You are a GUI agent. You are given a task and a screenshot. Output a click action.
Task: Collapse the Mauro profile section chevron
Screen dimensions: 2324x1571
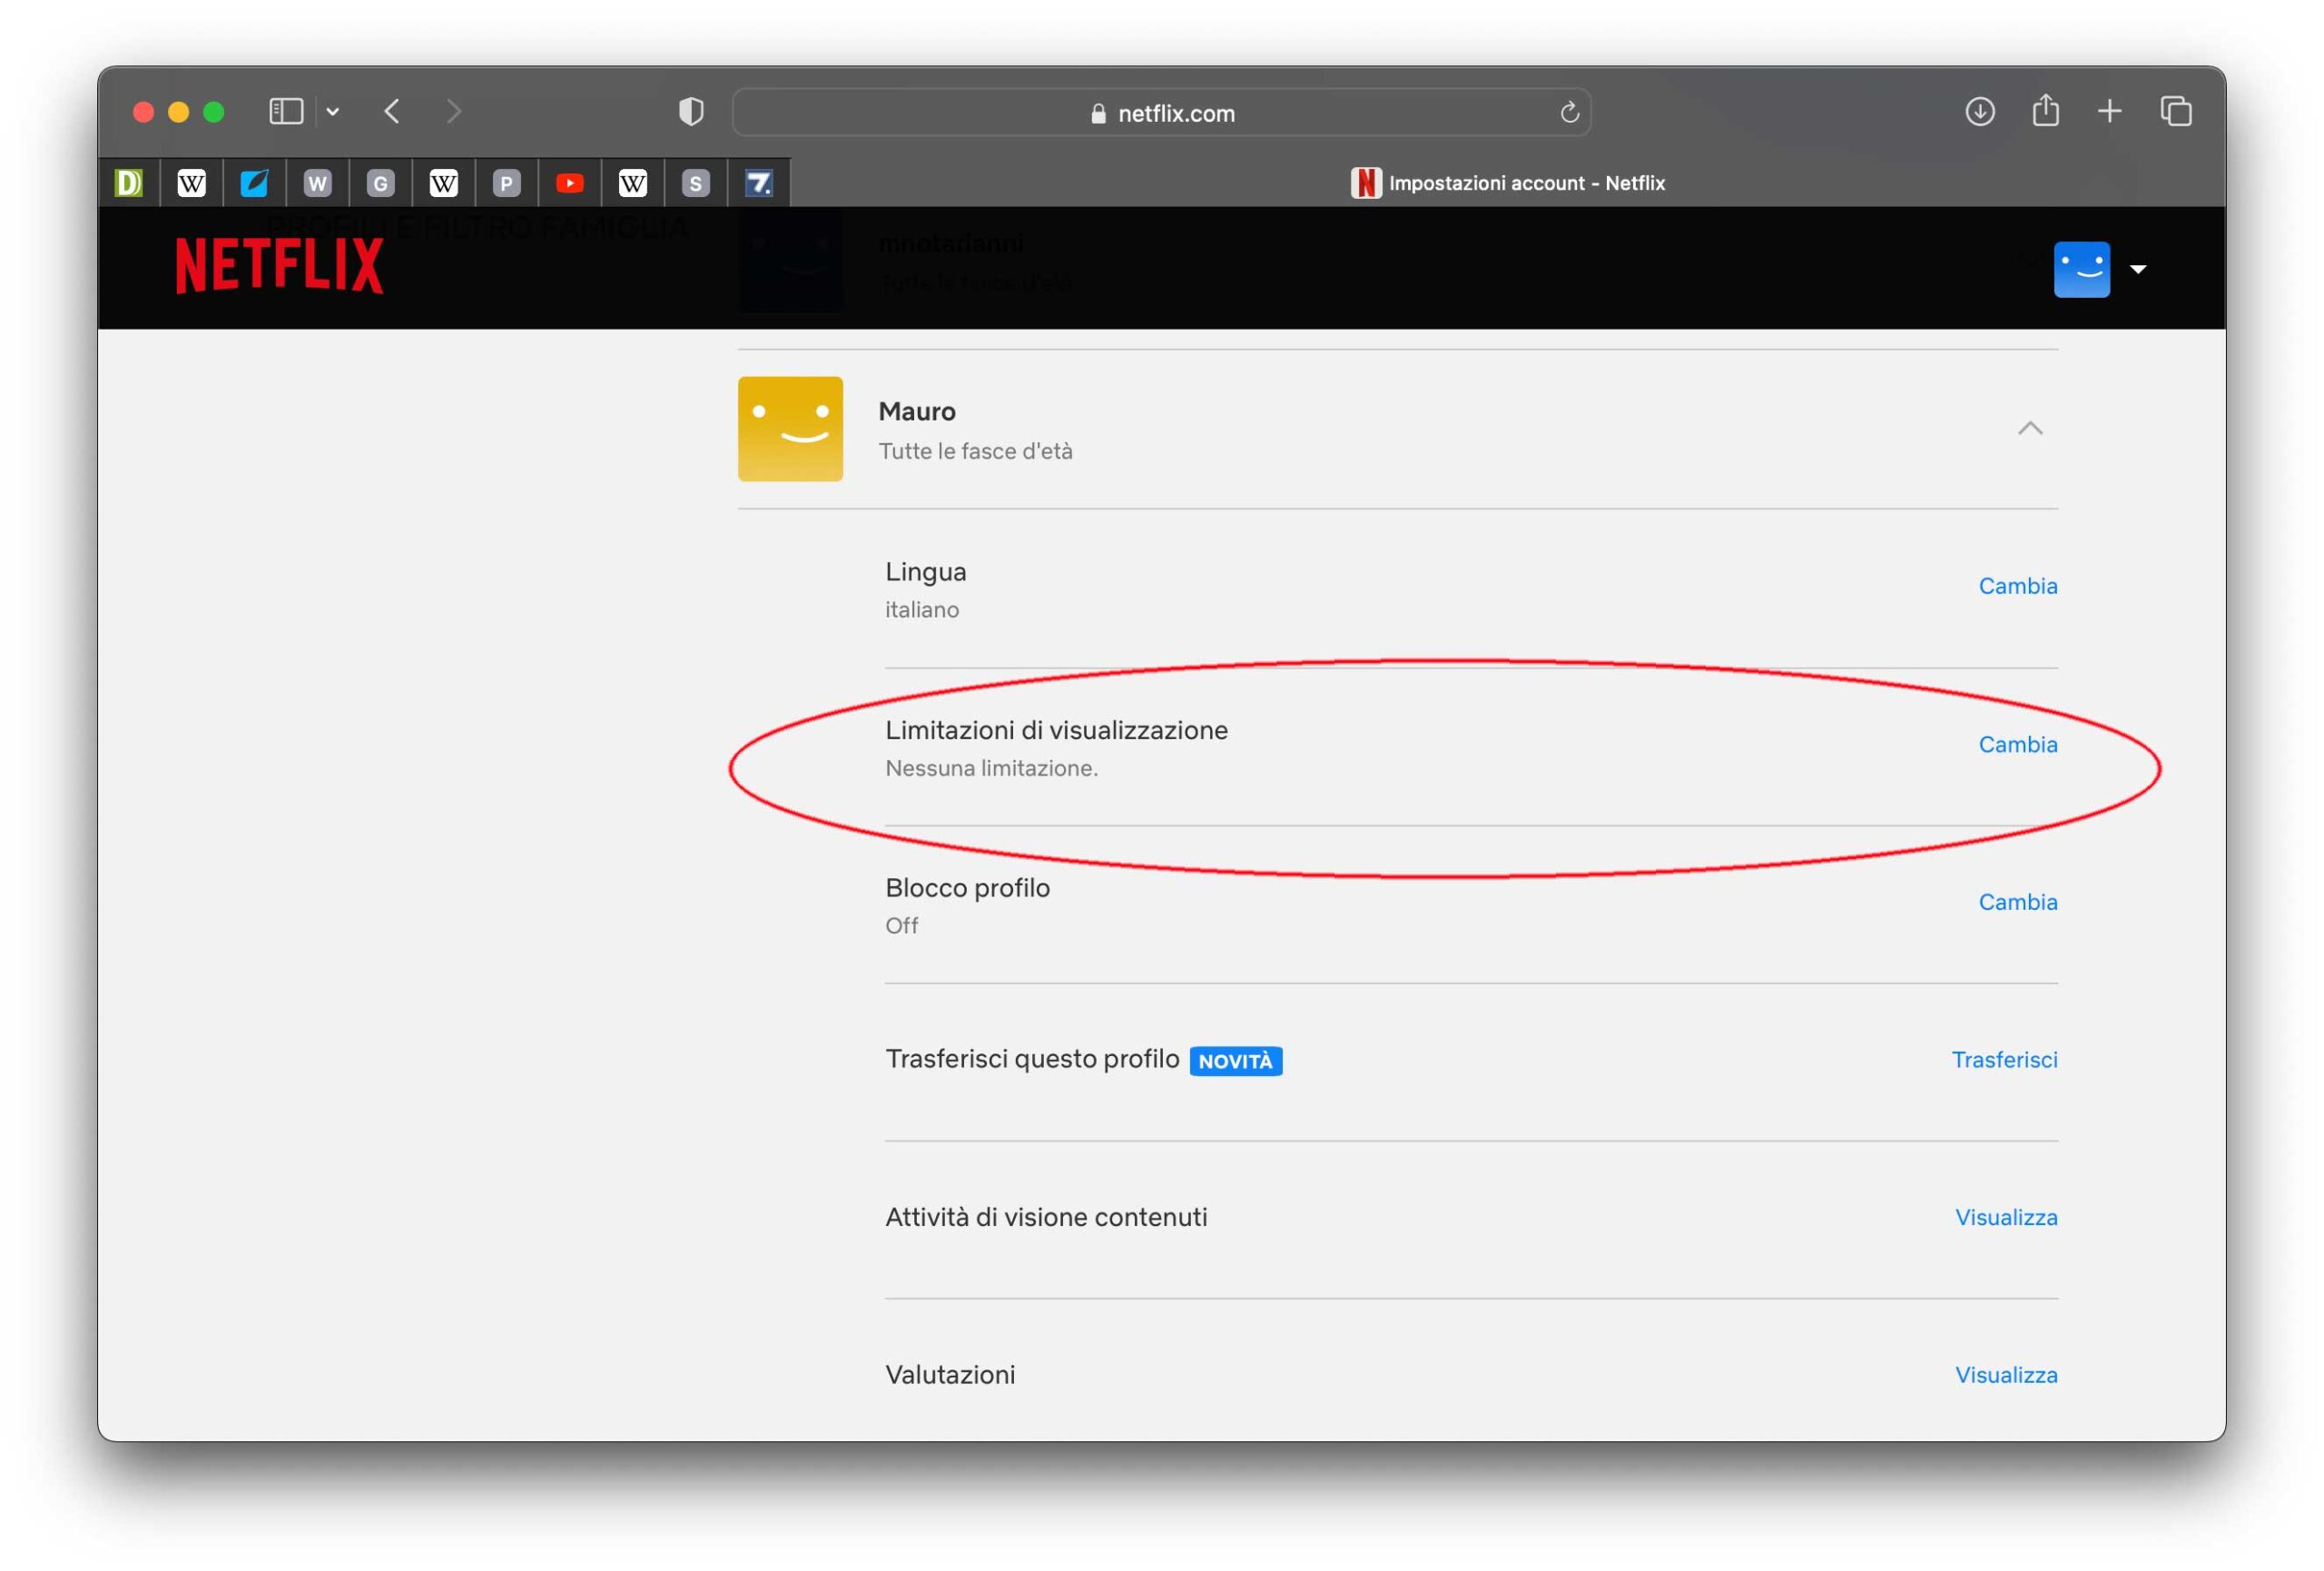click(x=2029, y=428)
